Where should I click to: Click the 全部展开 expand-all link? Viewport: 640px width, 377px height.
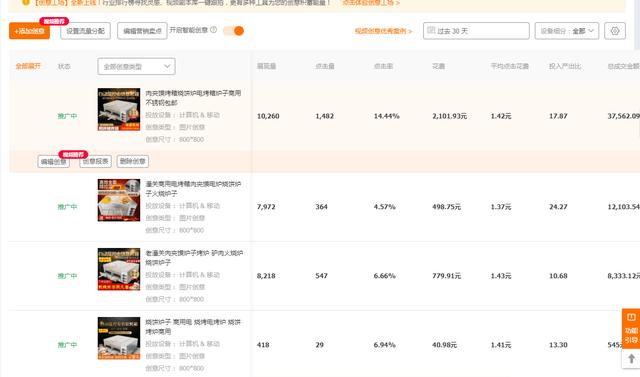pos(28,66)
